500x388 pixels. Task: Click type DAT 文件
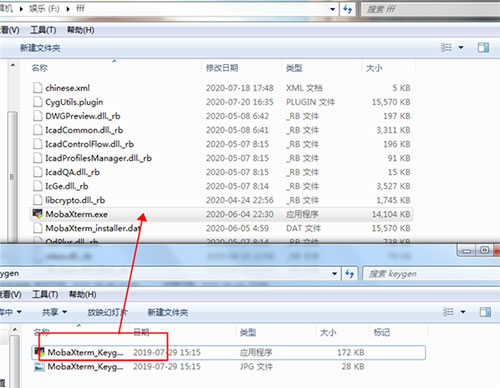[x=303, y=228]
